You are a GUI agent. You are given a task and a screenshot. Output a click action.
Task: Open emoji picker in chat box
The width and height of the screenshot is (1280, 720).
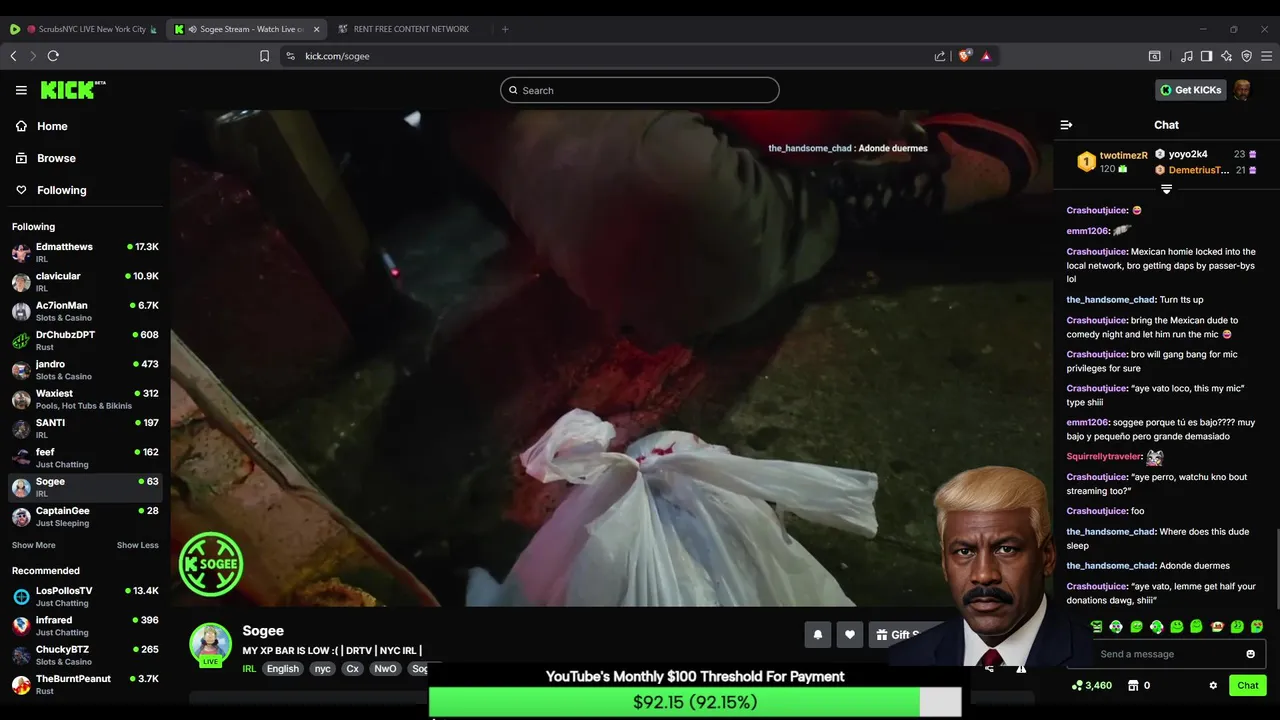pos(1250,654)
